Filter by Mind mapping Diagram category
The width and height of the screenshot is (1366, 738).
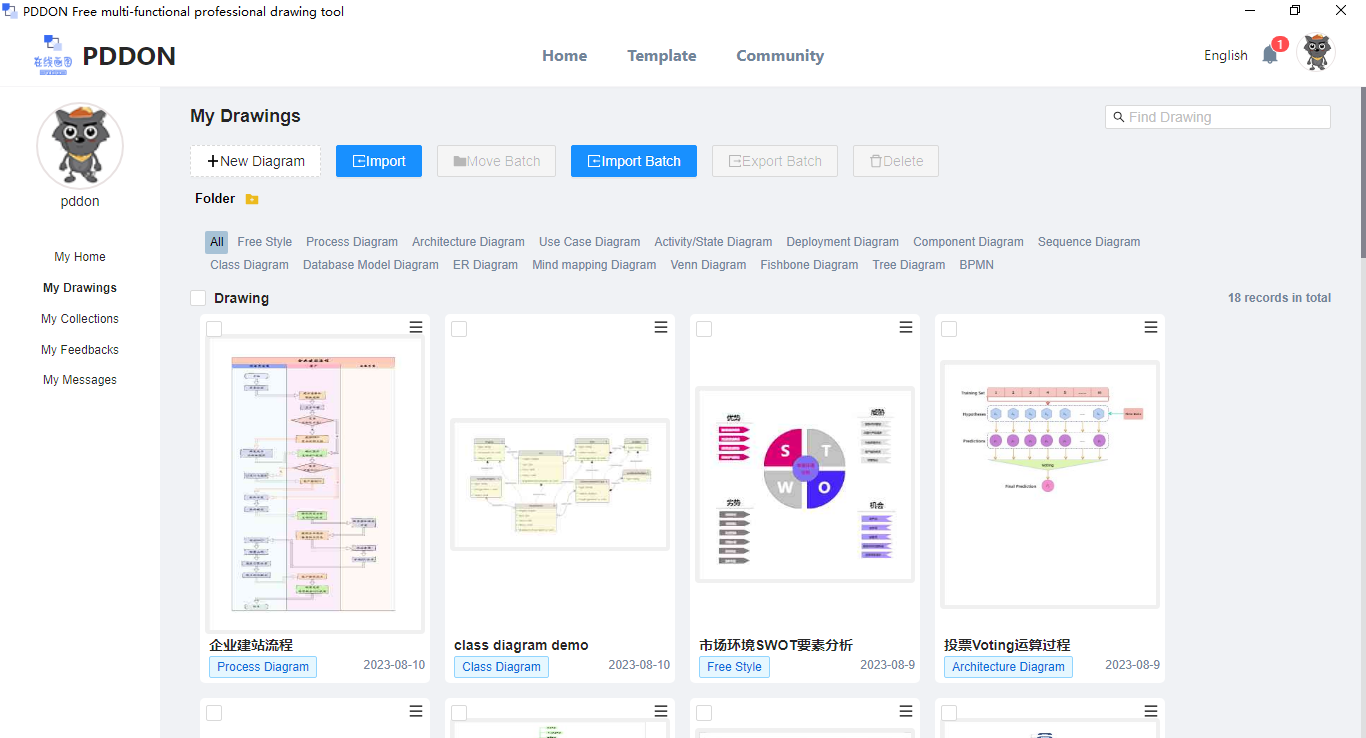(594, 265)
